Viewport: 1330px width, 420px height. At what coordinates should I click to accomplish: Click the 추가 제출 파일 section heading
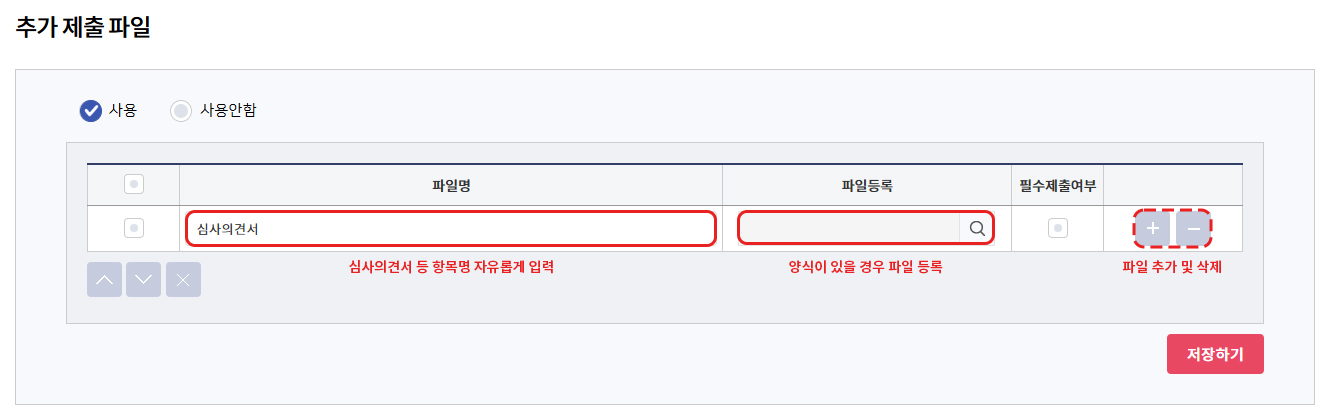(x=83, y=27)
